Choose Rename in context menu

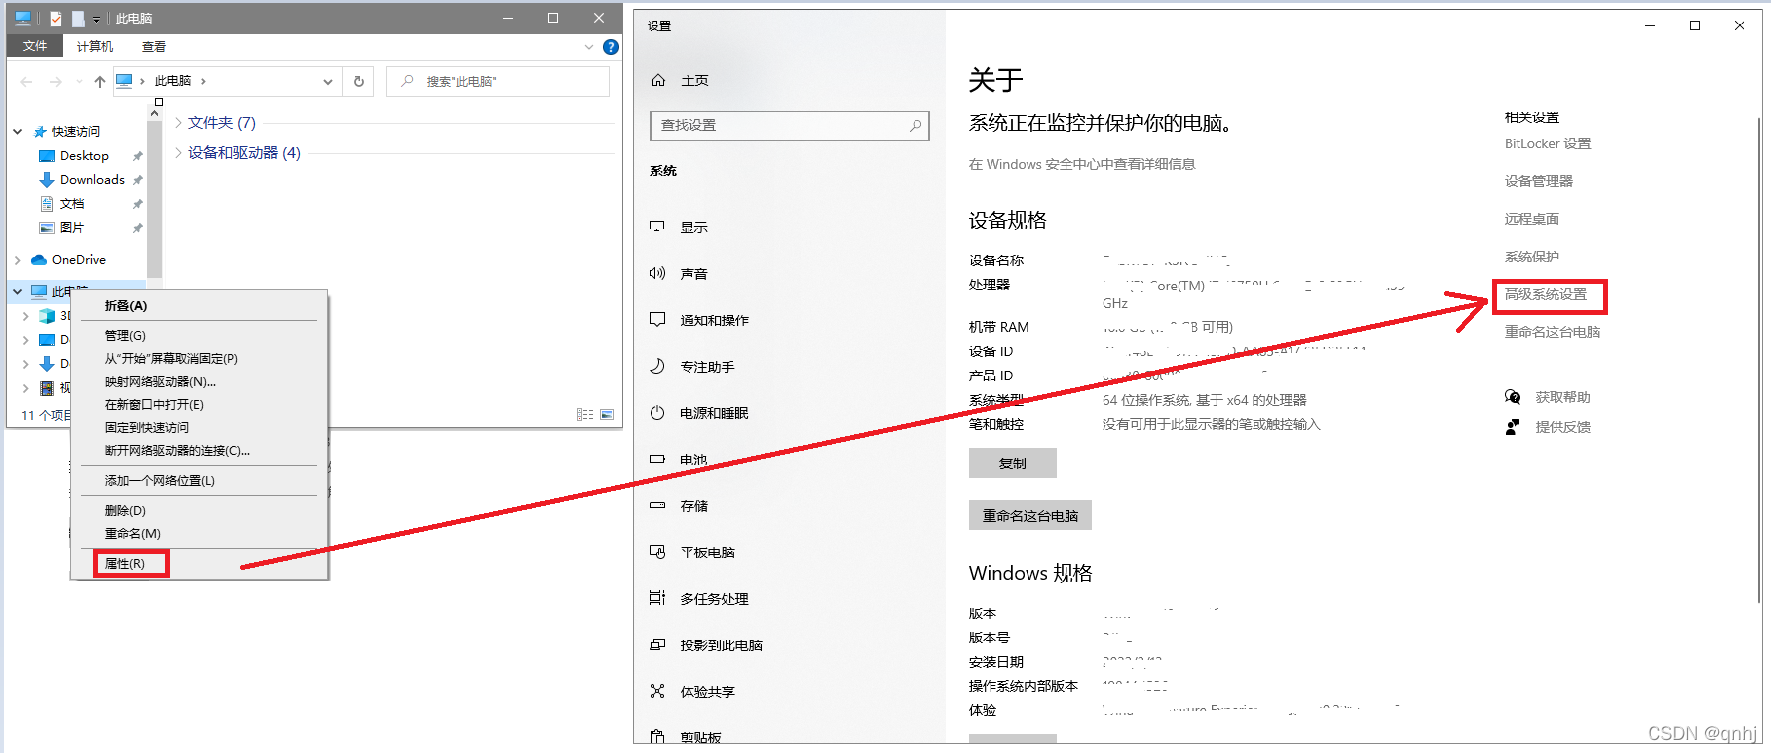pyautogui.click(x=132, y=534)
